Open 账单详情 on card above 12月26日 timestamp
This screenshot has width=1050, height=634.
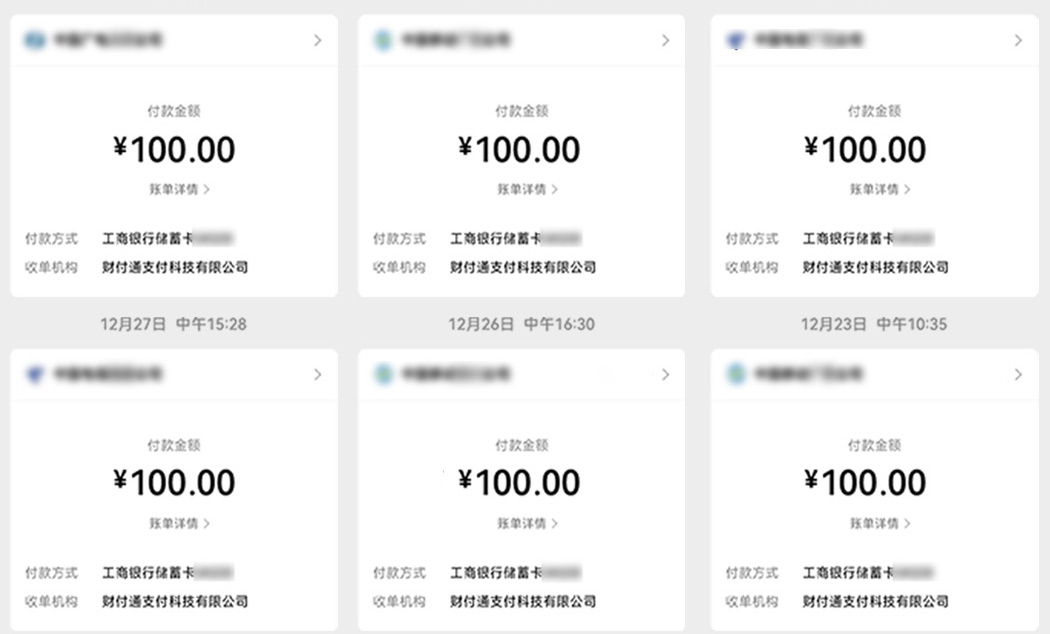coord(527,189)
